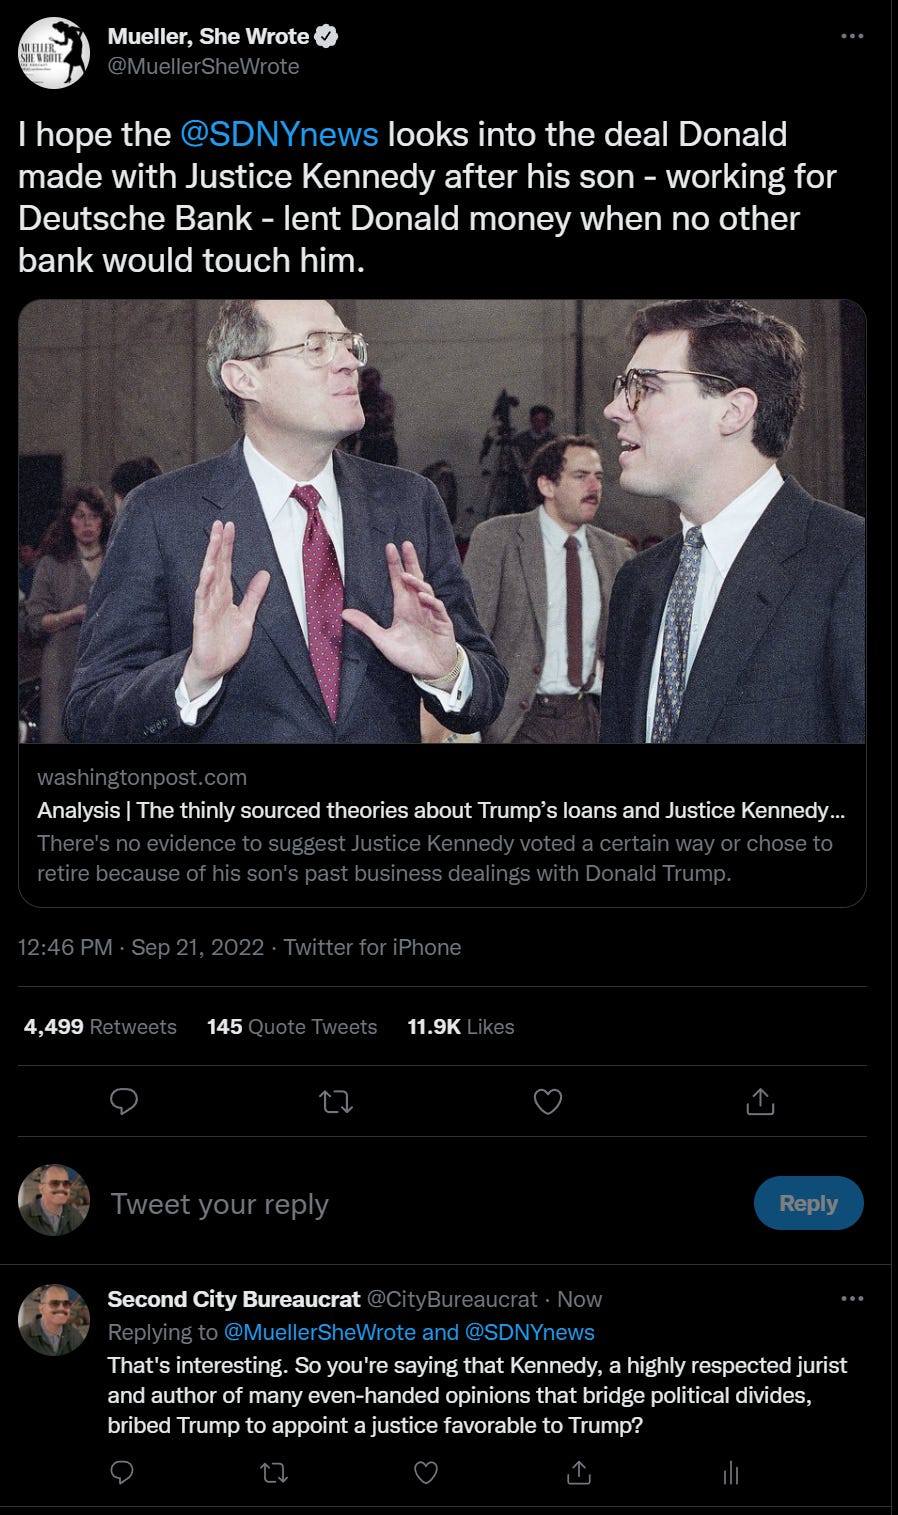Like the Second City Bureaucrat reply

pyautogui.click(x=426, y=1473)
